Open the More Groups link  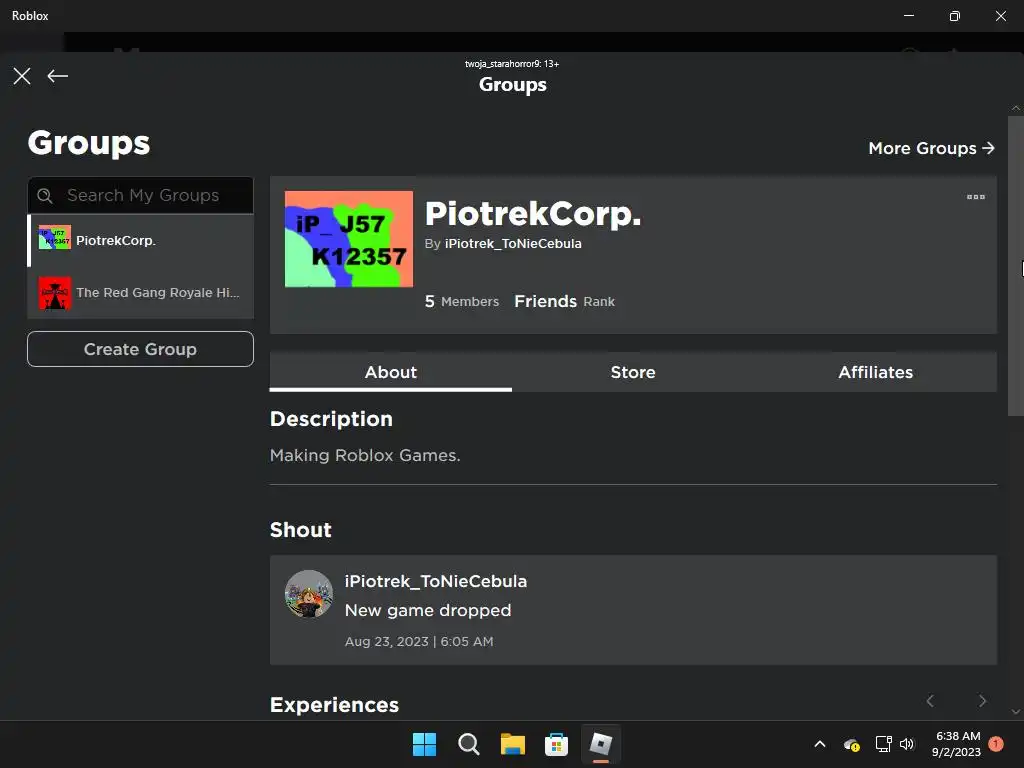(931, 148)
